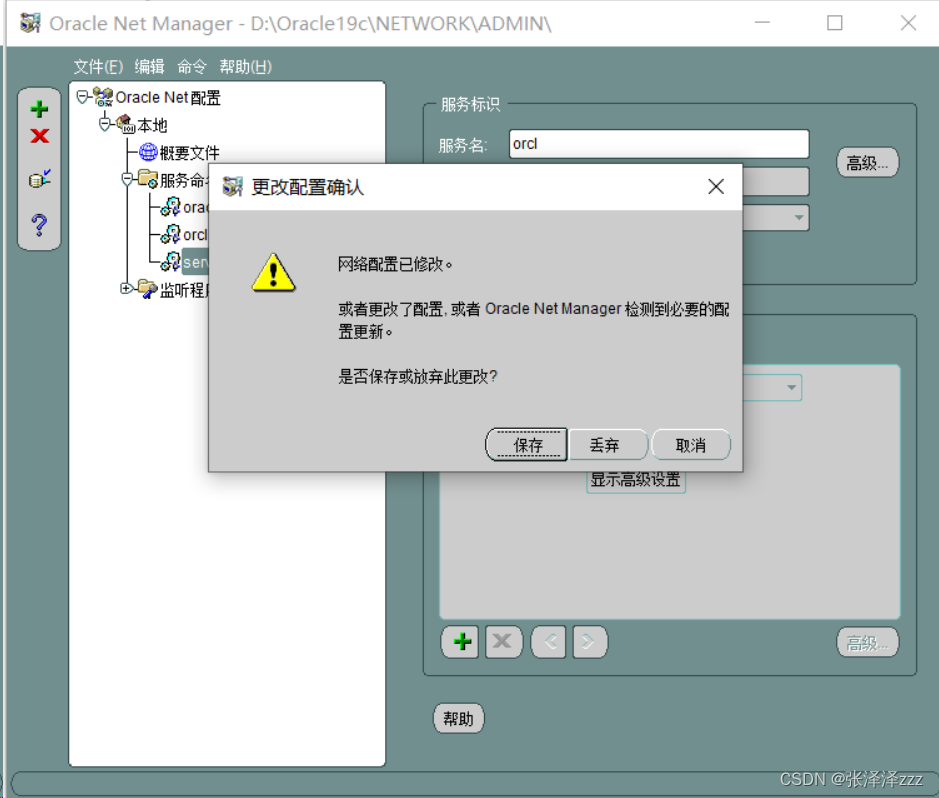Open the connection type dropdown under service name
This screenshot has width=939, height=798.
tap(799, 217)
